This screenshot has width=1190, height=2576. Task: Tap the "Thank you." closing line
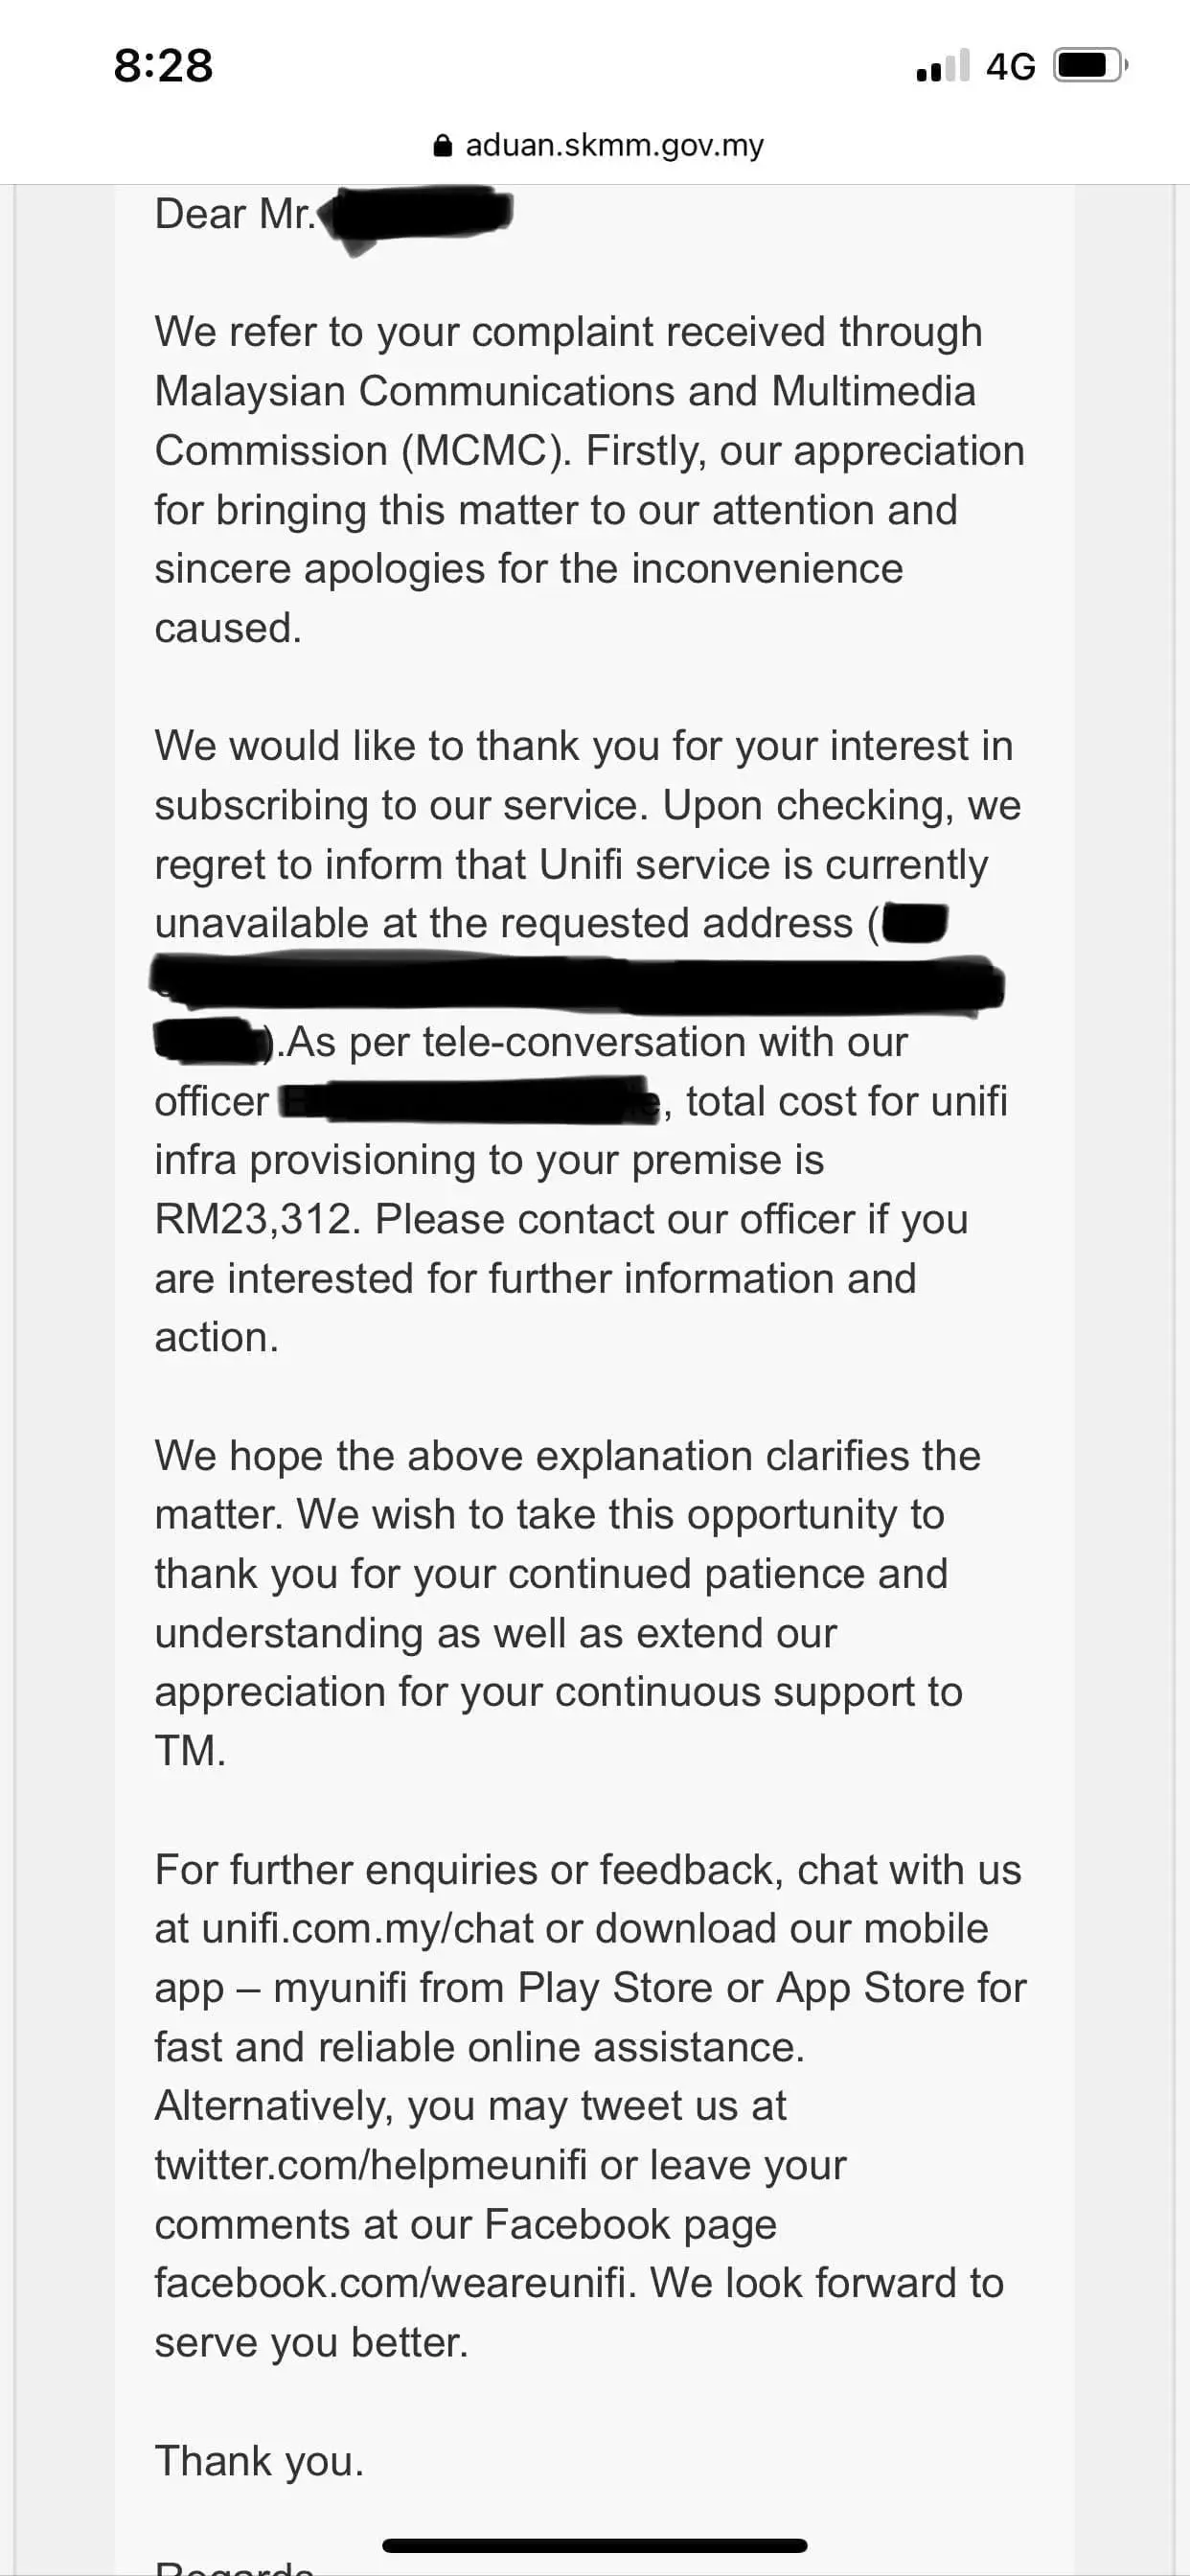tap(259, 2461)
